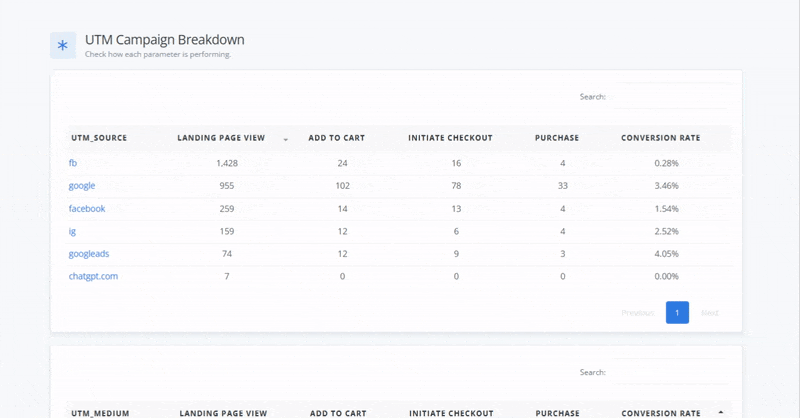The image size is (800, 418).
Task: Click the Previous pagination button
Action: click(638, 313)
